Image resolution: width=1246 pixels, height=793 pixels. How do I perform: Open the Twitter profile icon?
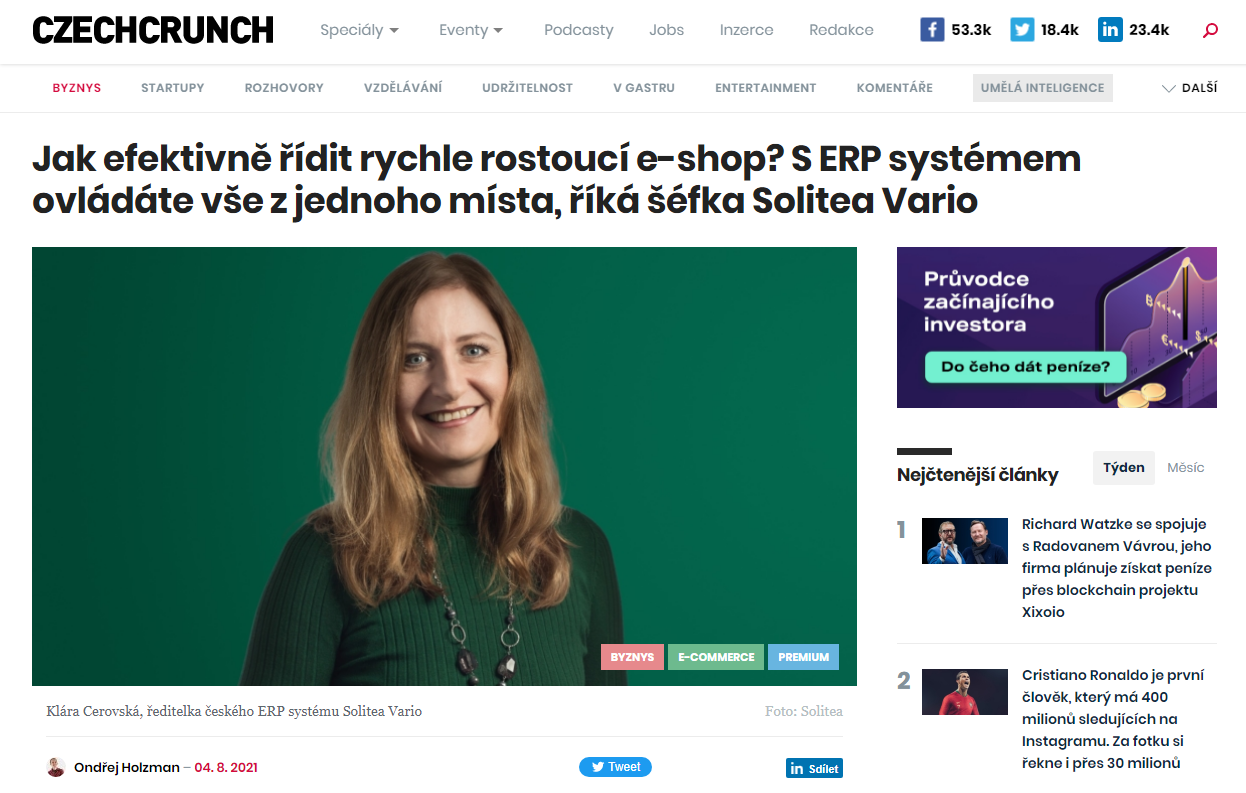(1022, 30)
